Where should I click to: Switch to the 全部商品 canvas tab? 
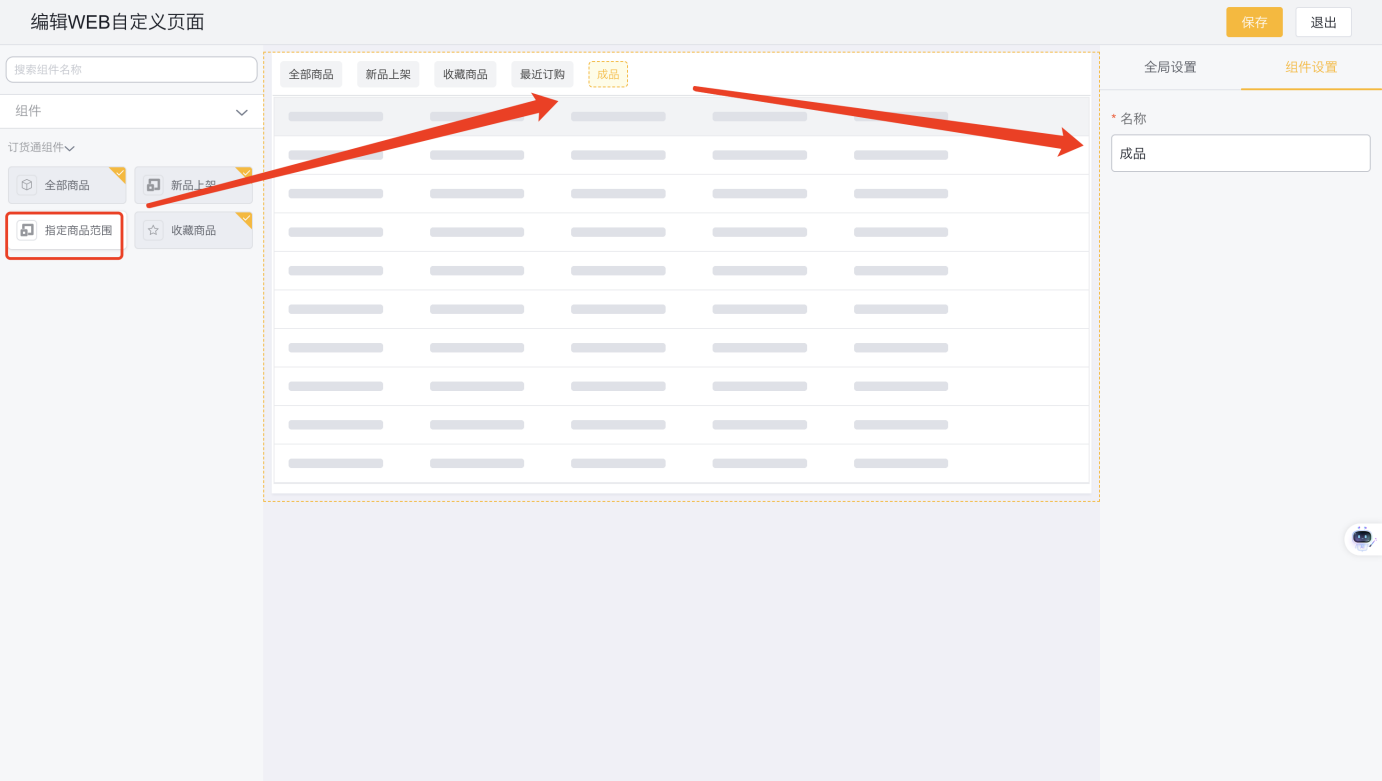(311, 74)
